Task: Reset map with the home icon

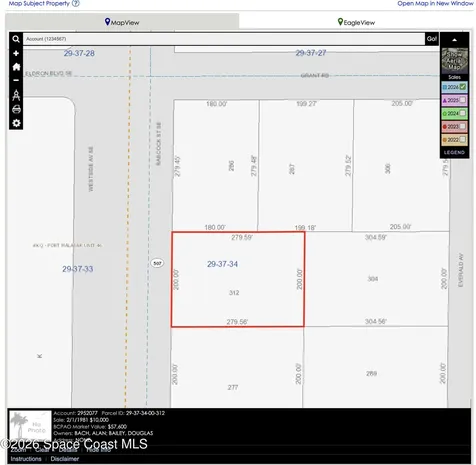Action: [16, 67]
